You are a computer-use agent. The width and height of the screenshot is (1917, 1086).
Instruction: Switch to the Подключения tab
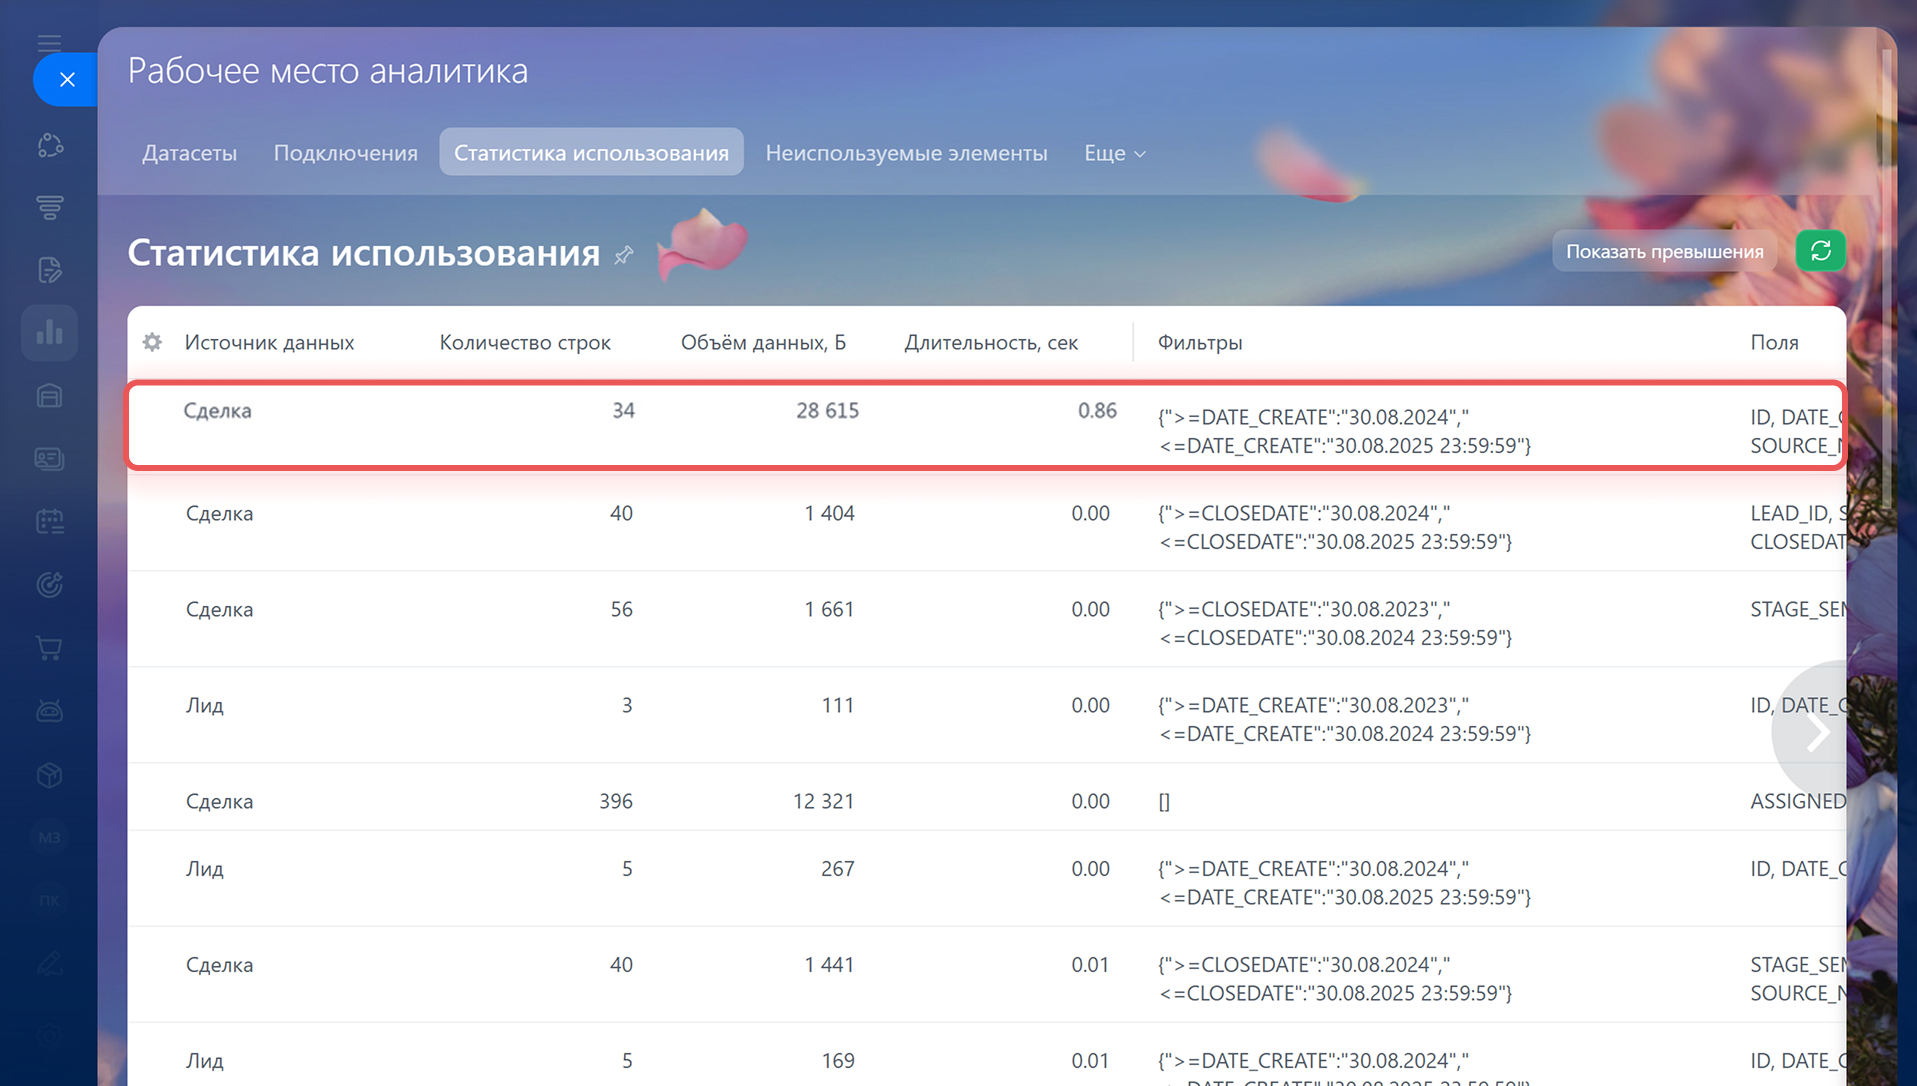click(x=345, y=153)
